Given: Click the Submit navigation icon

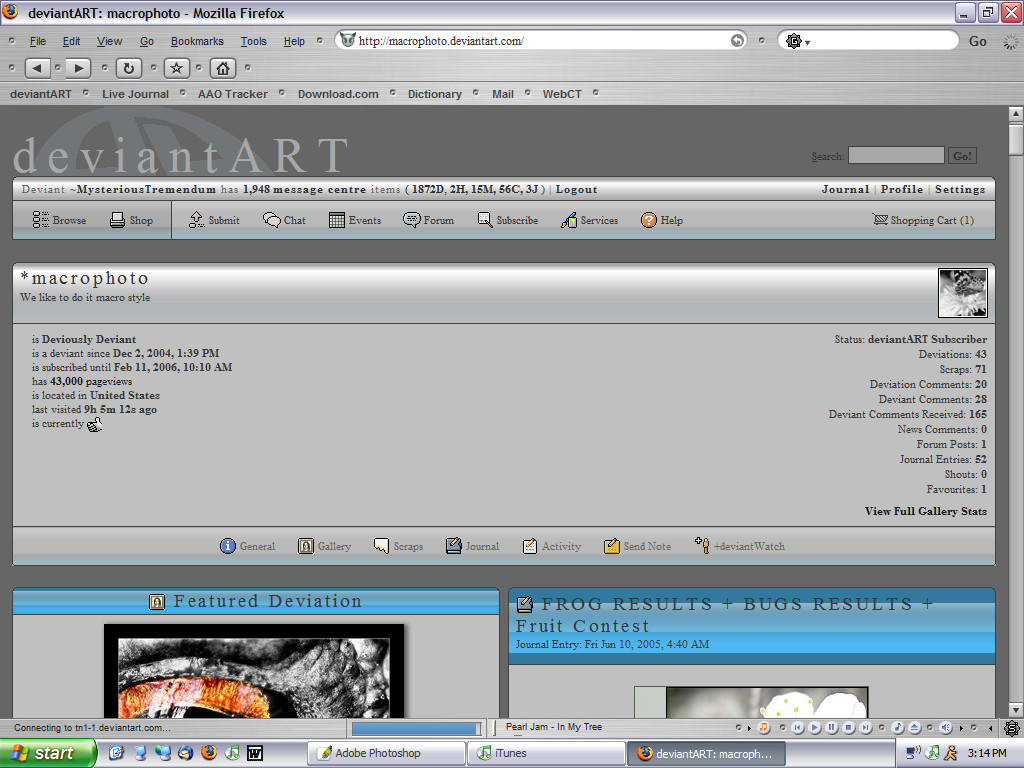Looking at the screenshot, I should (x=214, y=220).
